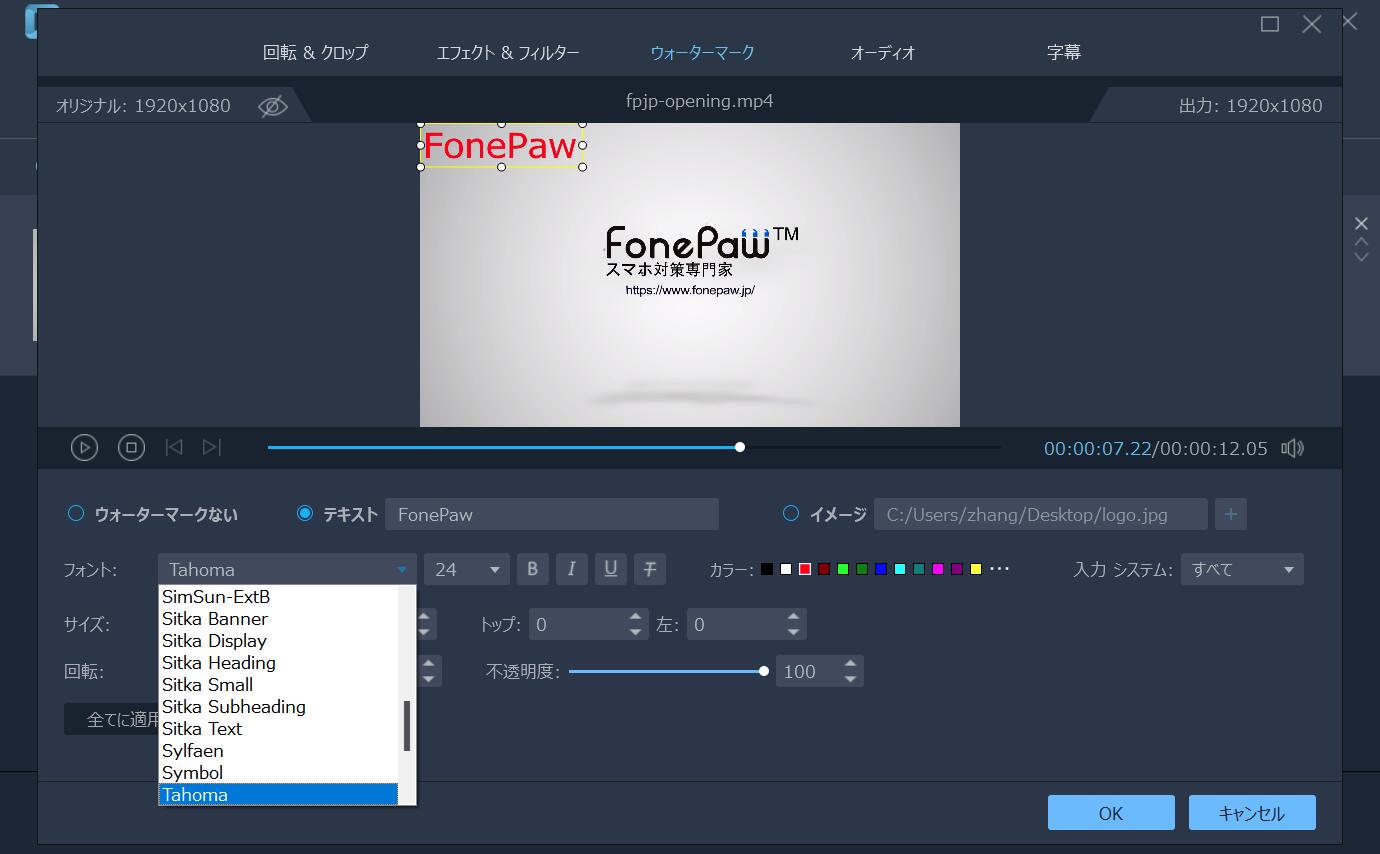Image resolution: width=1380 pixels, height=854 pixels.
Task: Click the 'トップ' value field
Action: [589, 625]
